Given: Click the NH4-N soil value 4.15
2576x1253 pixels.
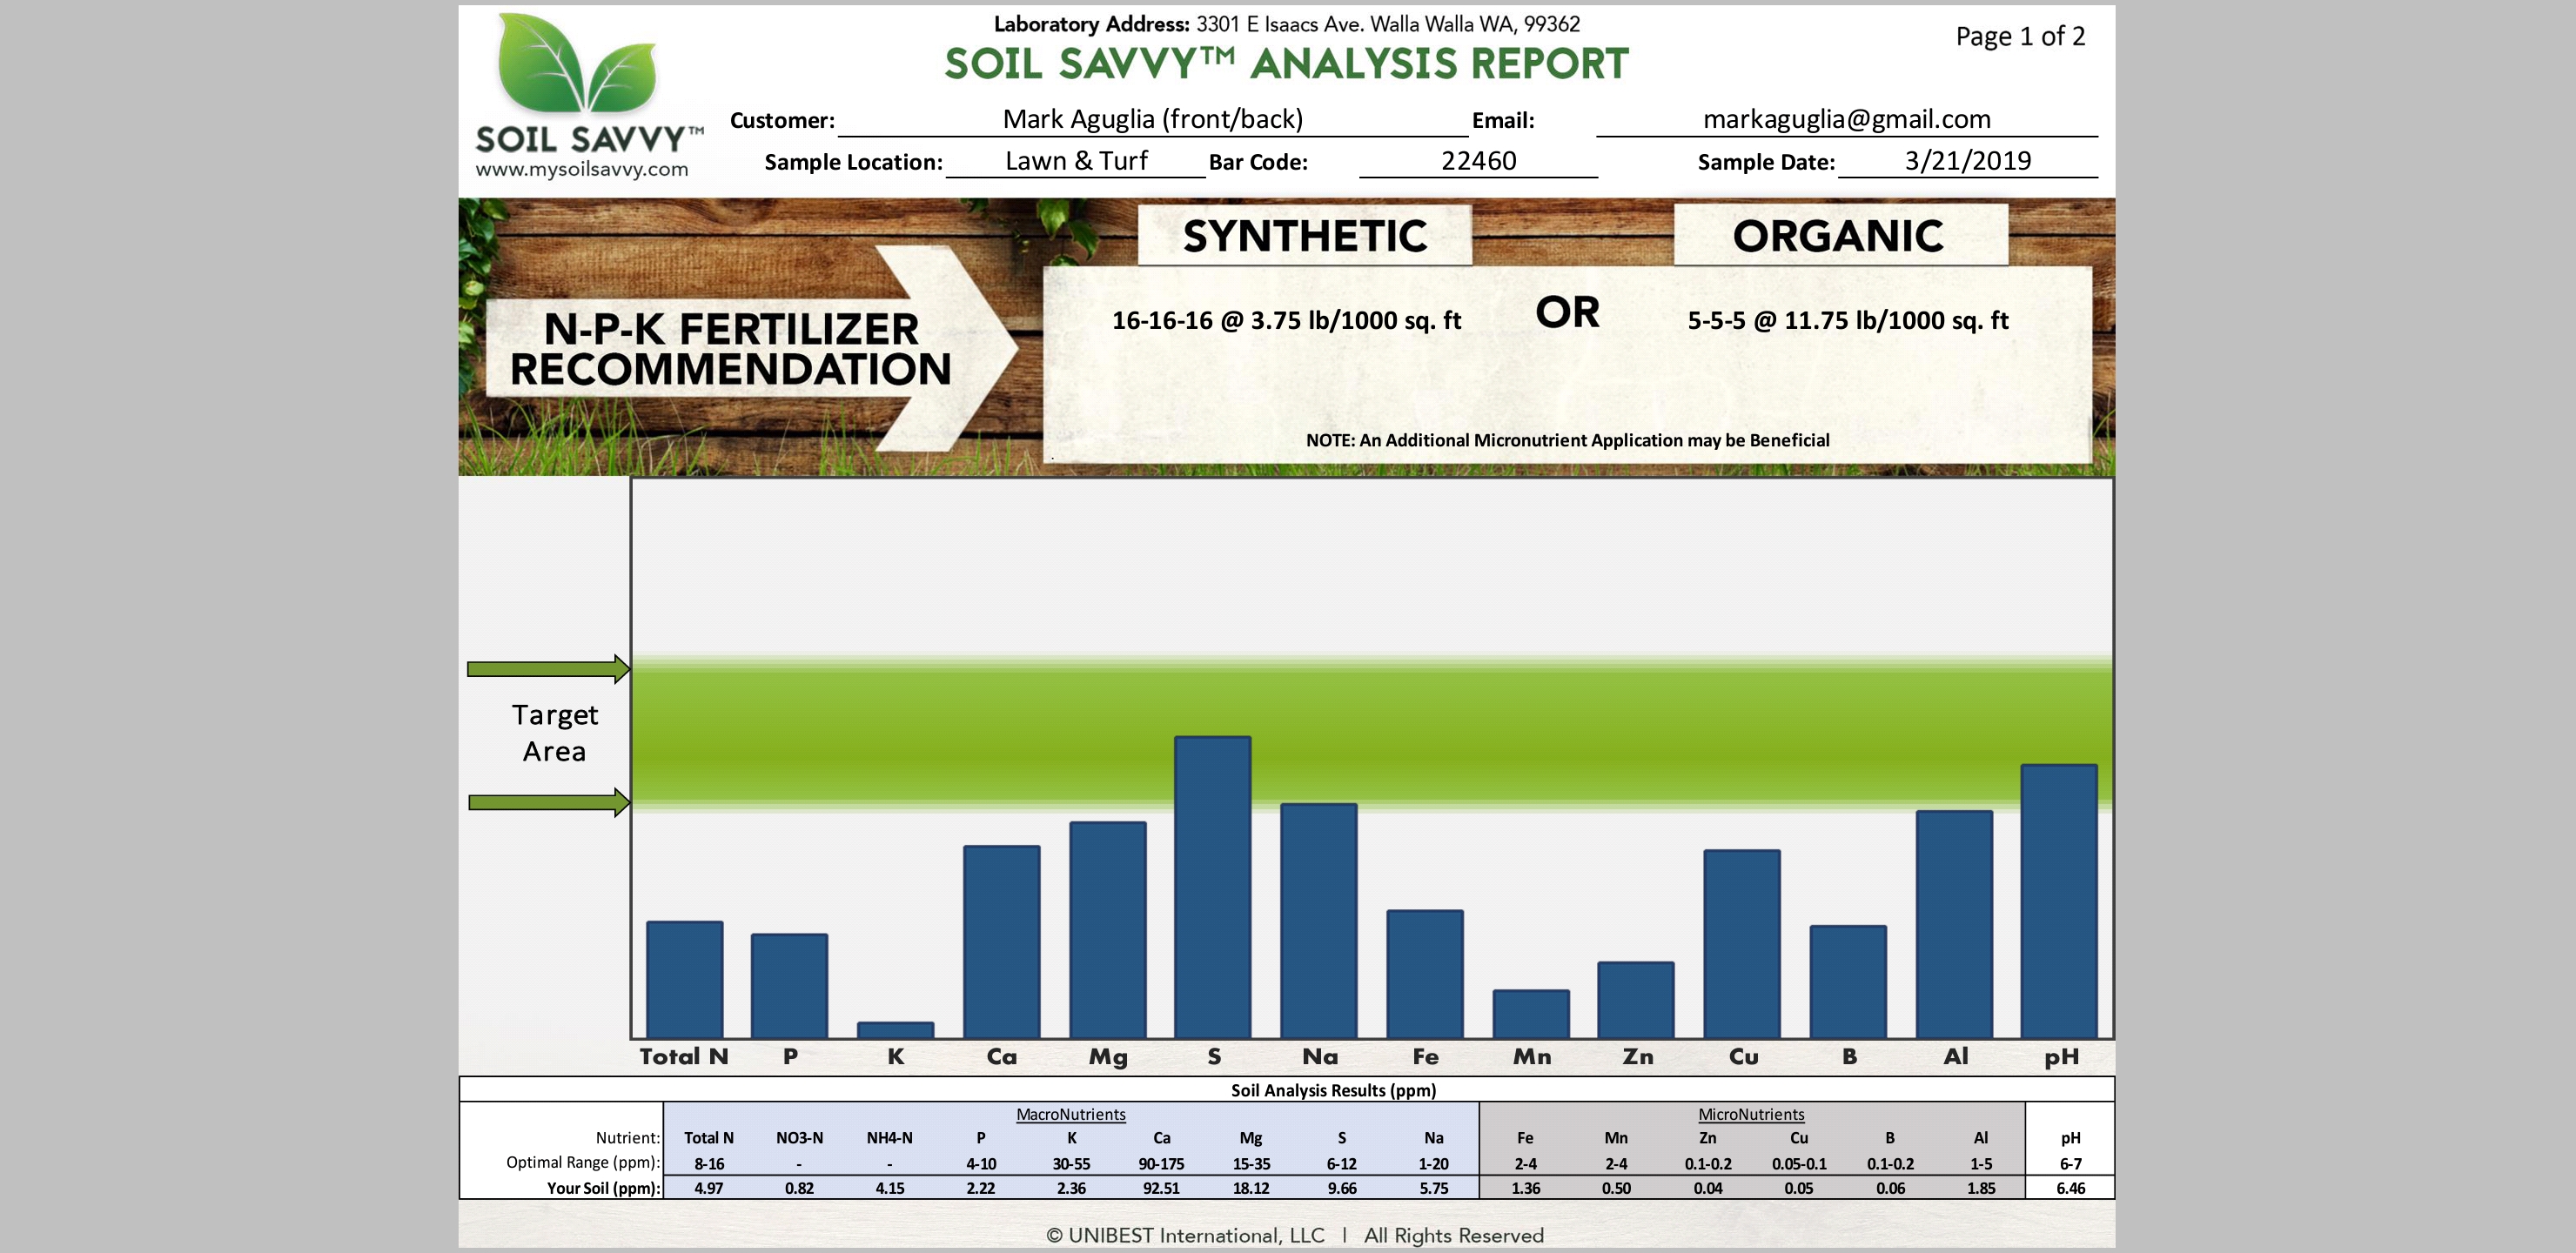Looking at the screenshot, I should [889, 1188].
